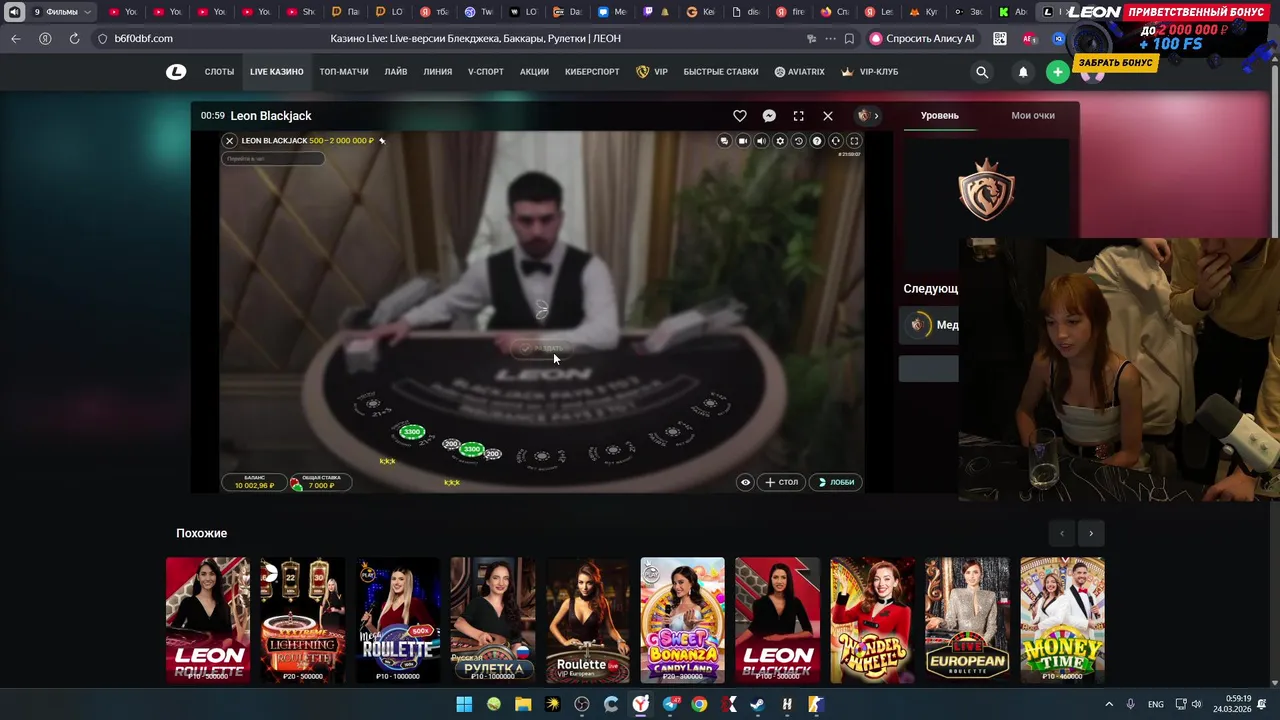Mute the in-game sound speaker icon
This screenshot has width=1280, height=720.
[x=761, y=141]
